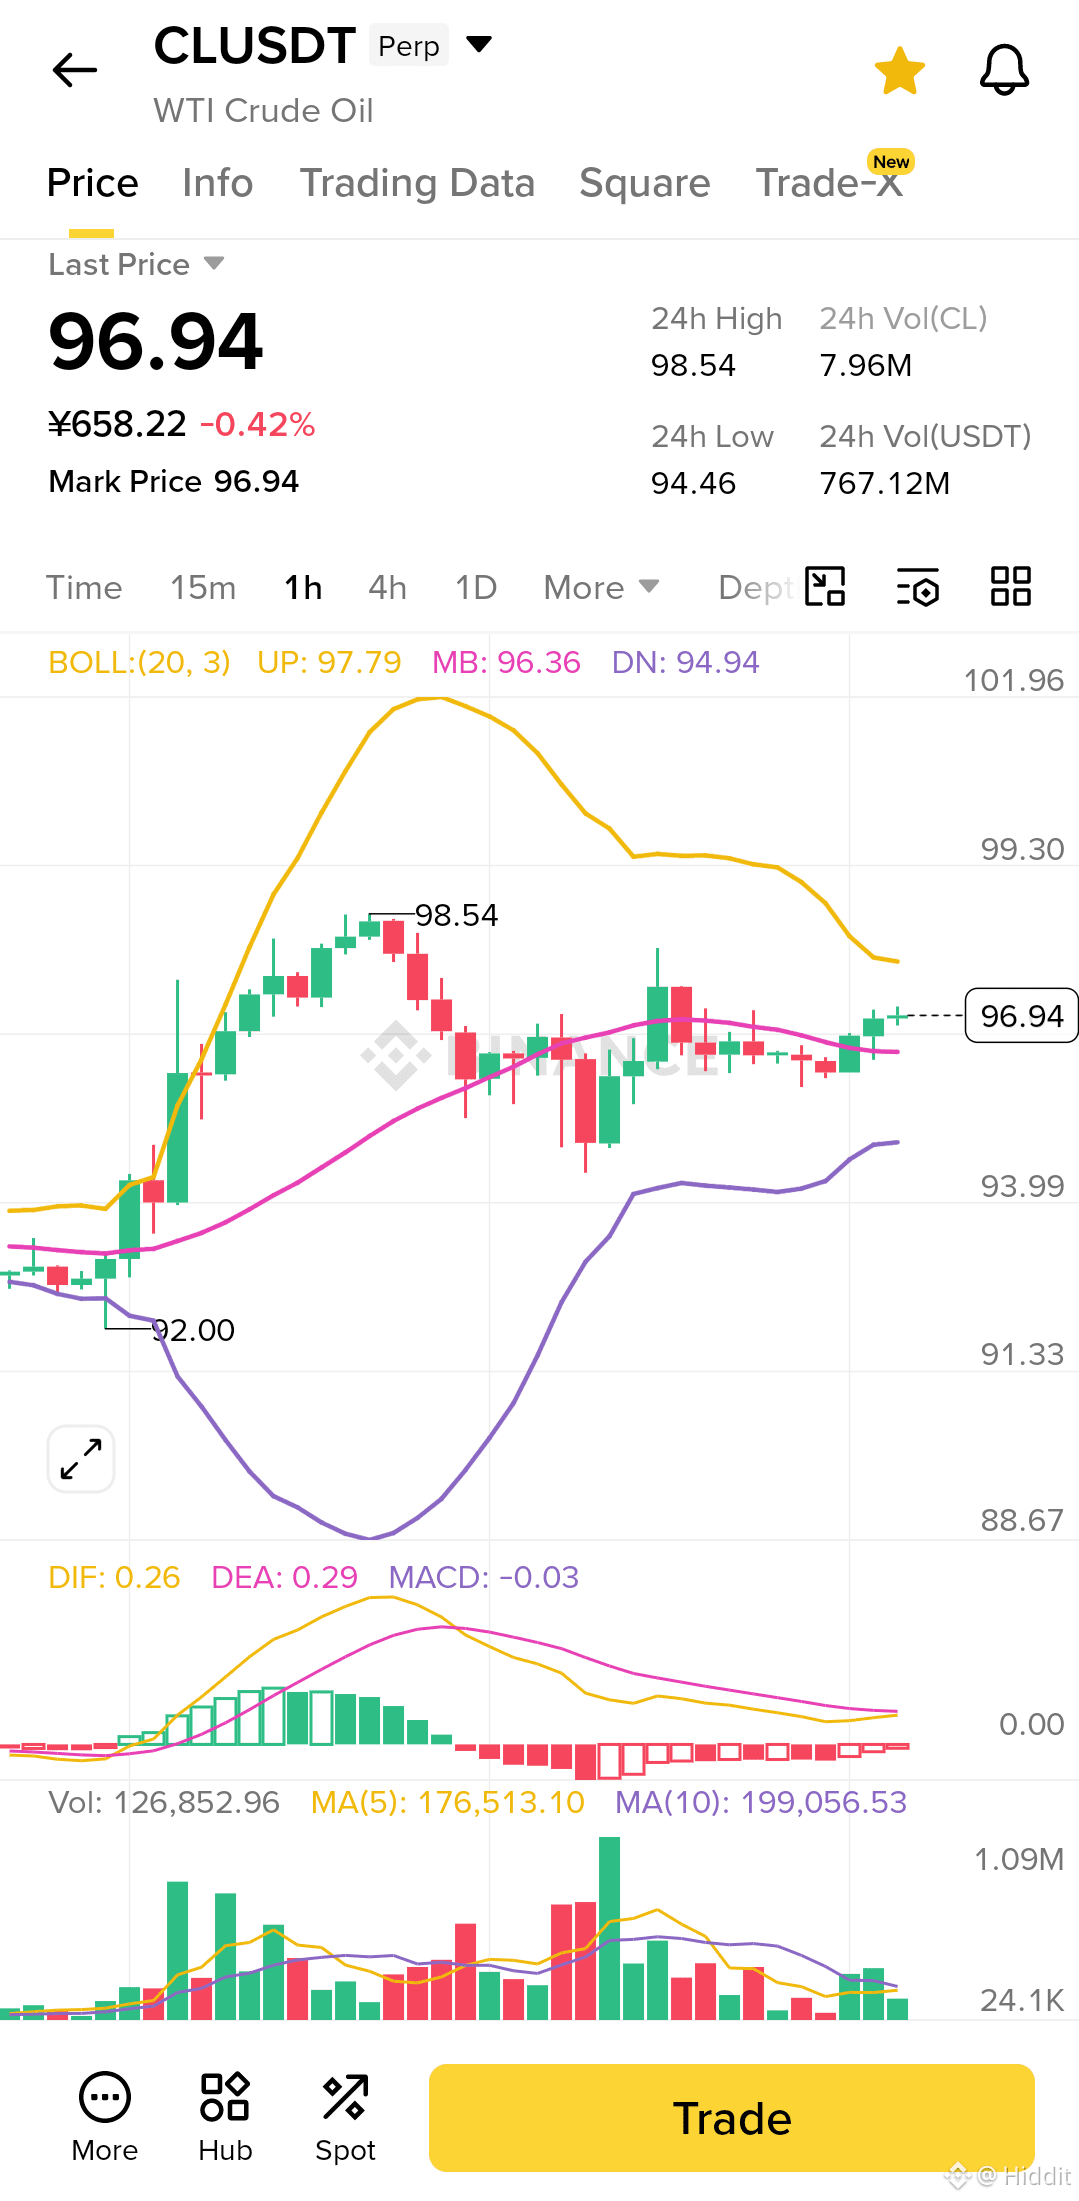
Task: Select the Time chart interval
Action: pos(84,588)
